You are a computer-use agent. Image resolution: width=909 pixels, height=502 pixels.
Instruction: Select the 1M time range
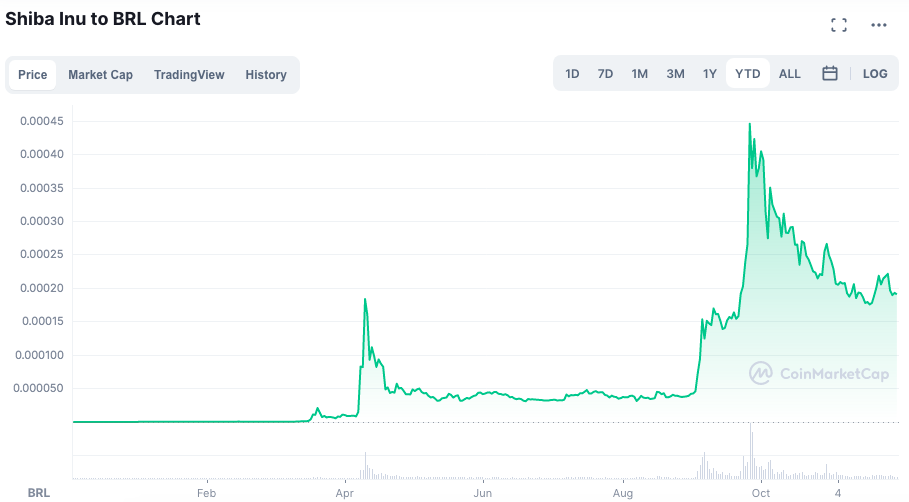point(639,74)
